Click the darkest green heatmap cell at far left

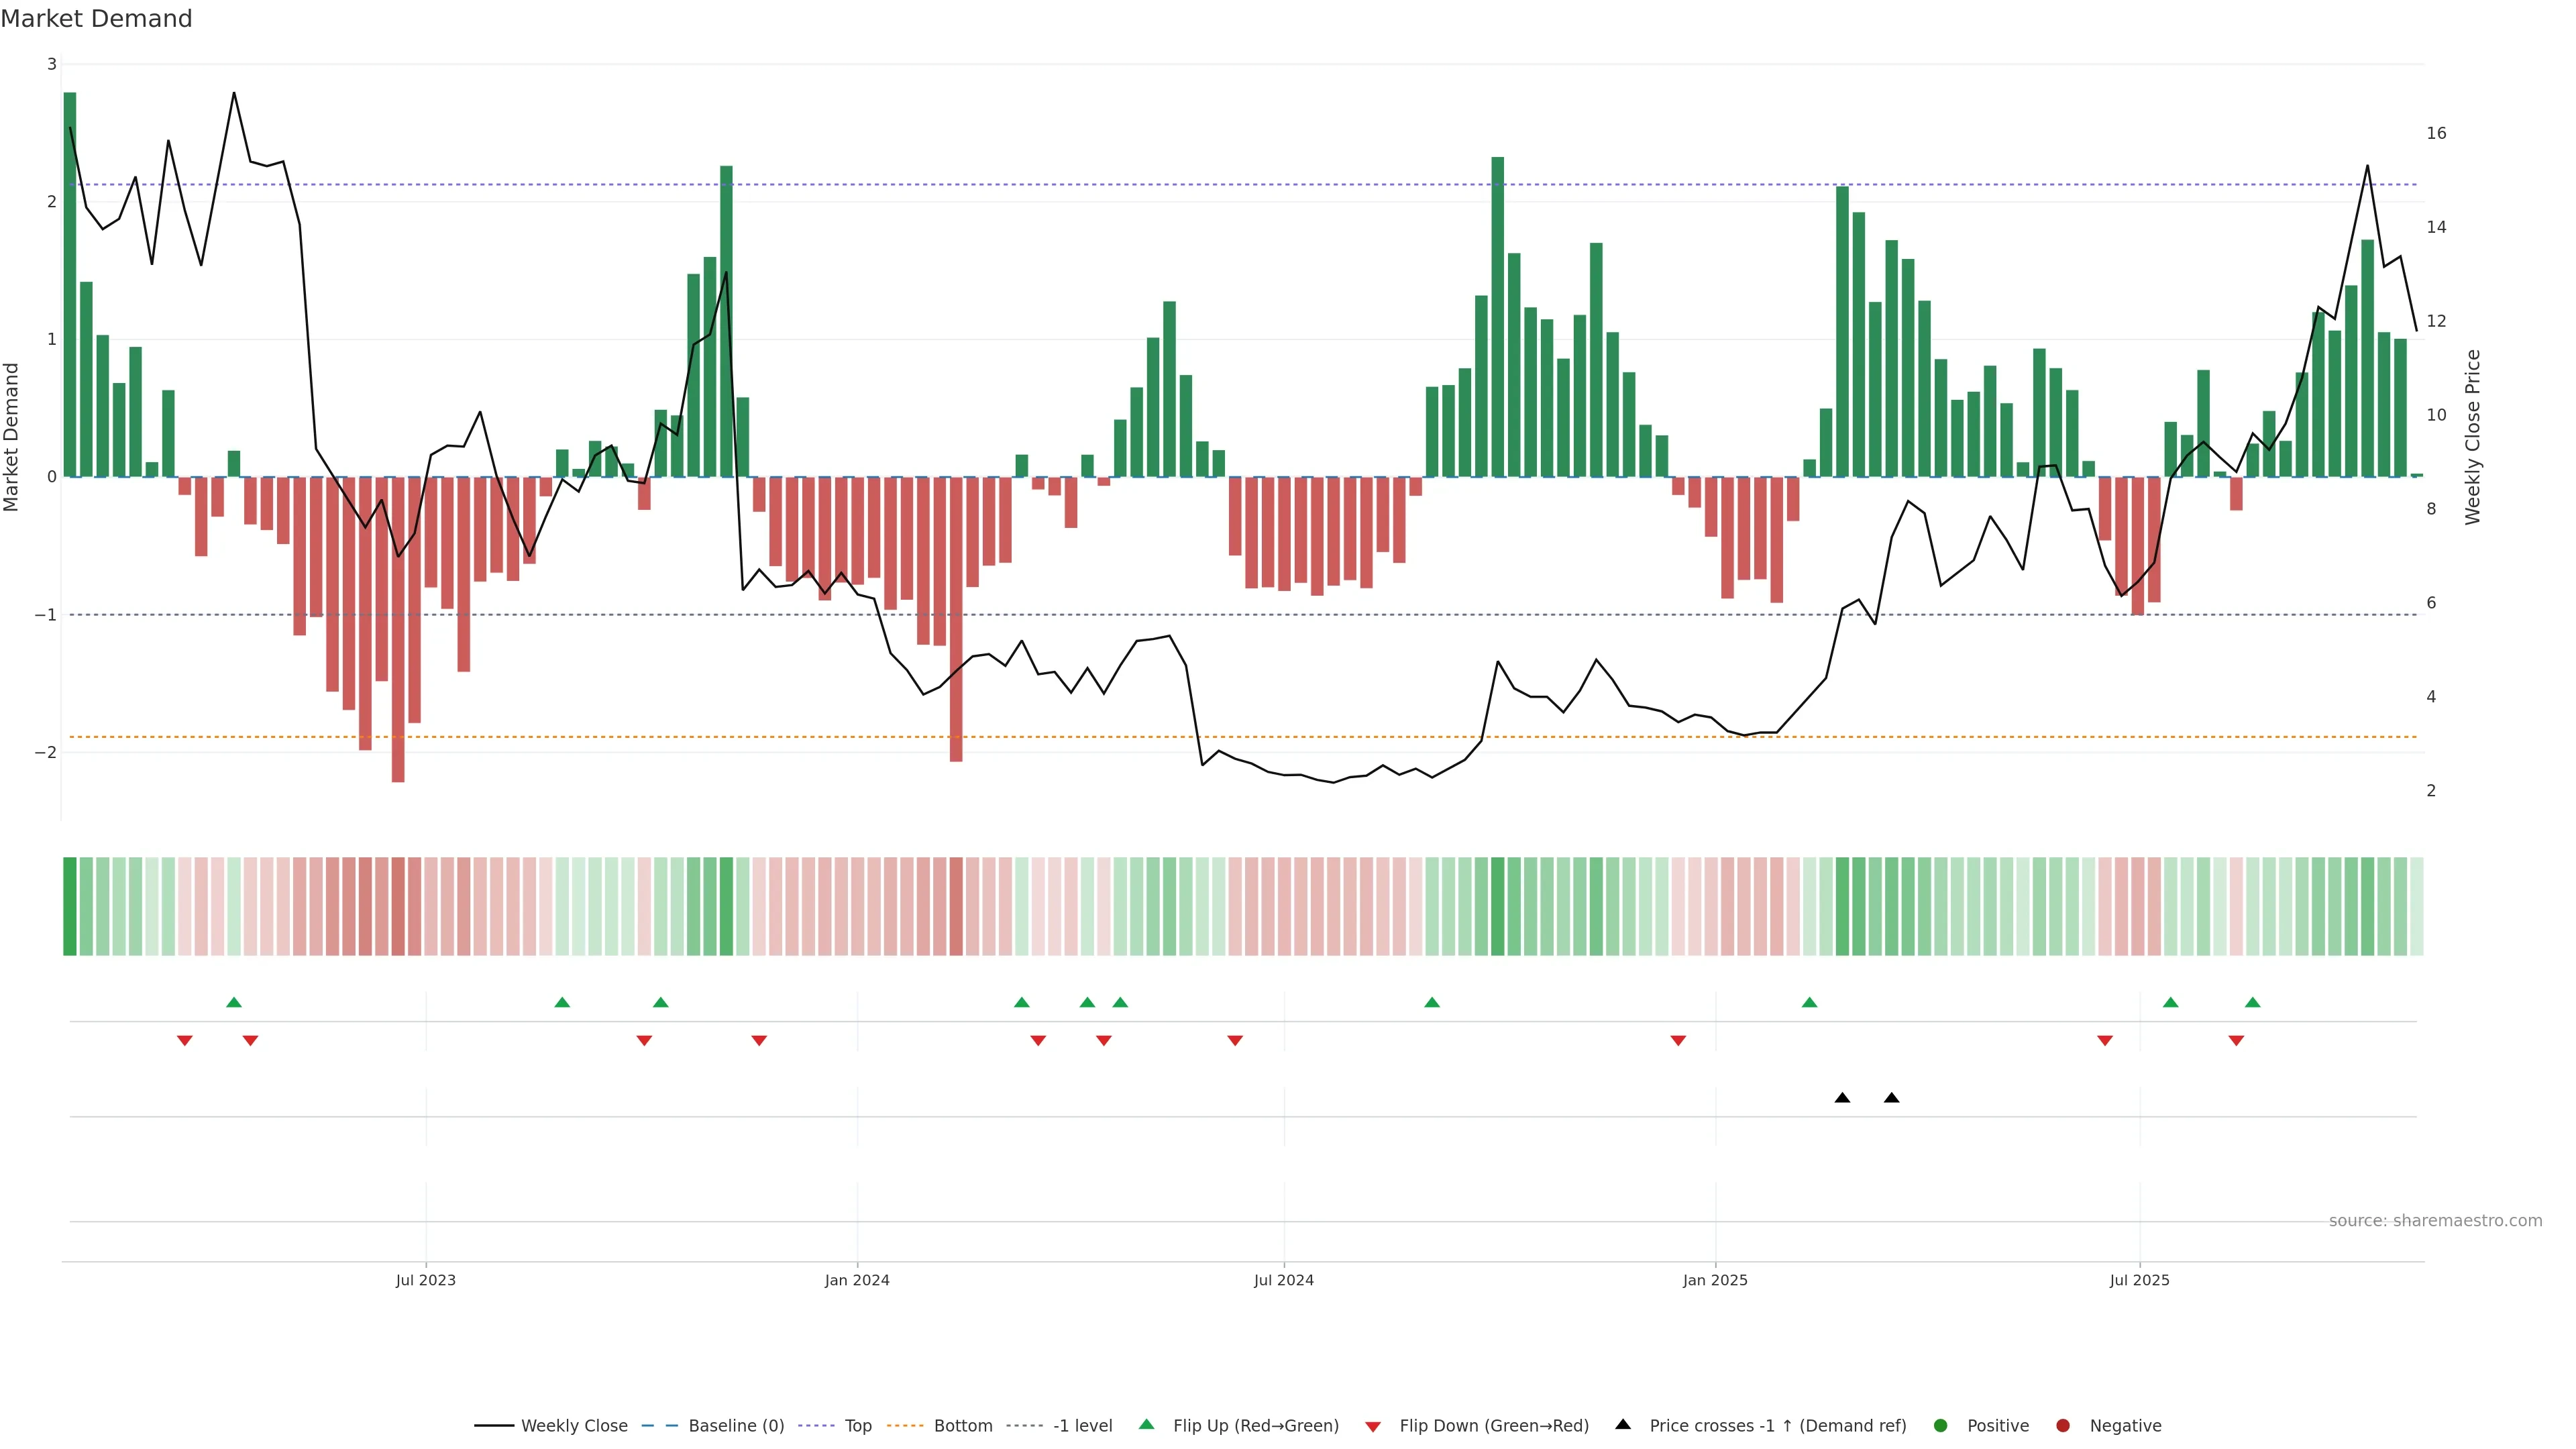click(x=70, y=906)
